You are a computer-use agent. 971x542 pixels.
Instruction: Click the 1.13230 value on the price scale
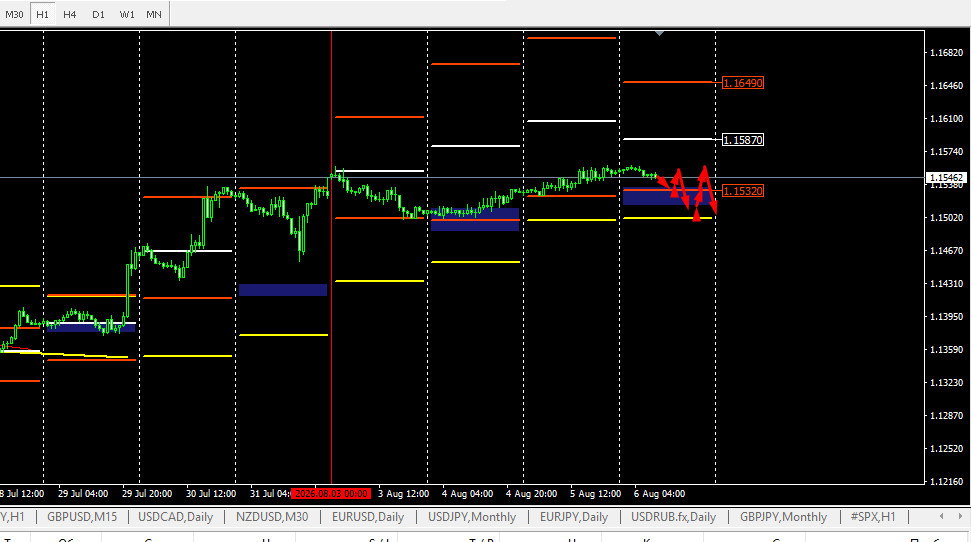pos(947,382)
